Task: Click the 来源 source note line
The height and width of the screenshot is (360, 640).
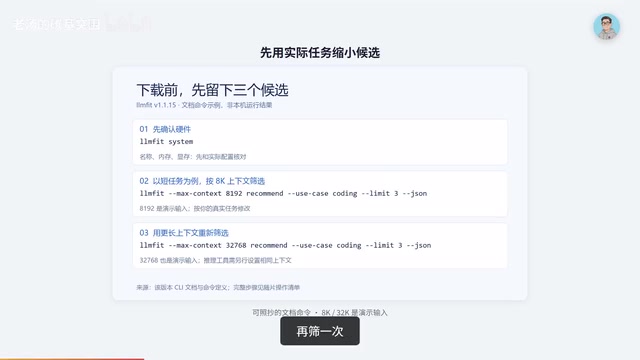Action: (218, 287)
